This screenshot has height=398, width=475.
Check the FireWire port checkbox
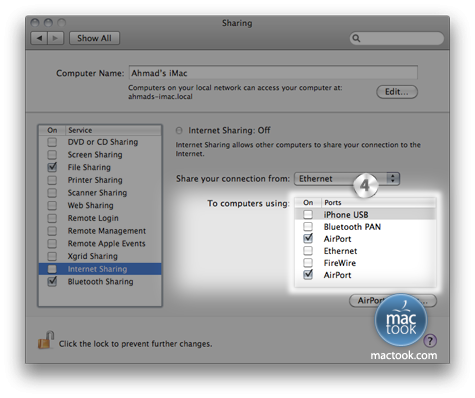[x=308, y=263]
